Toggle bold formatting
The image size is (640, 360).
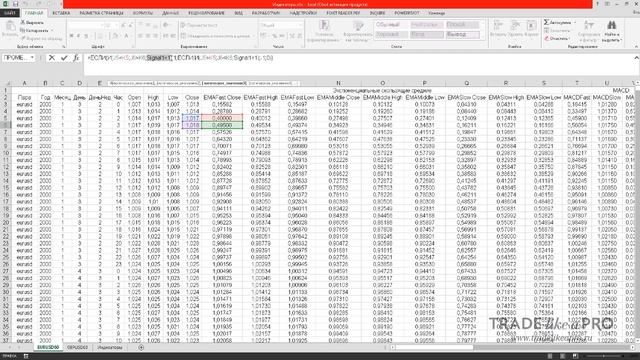point(71,36)
